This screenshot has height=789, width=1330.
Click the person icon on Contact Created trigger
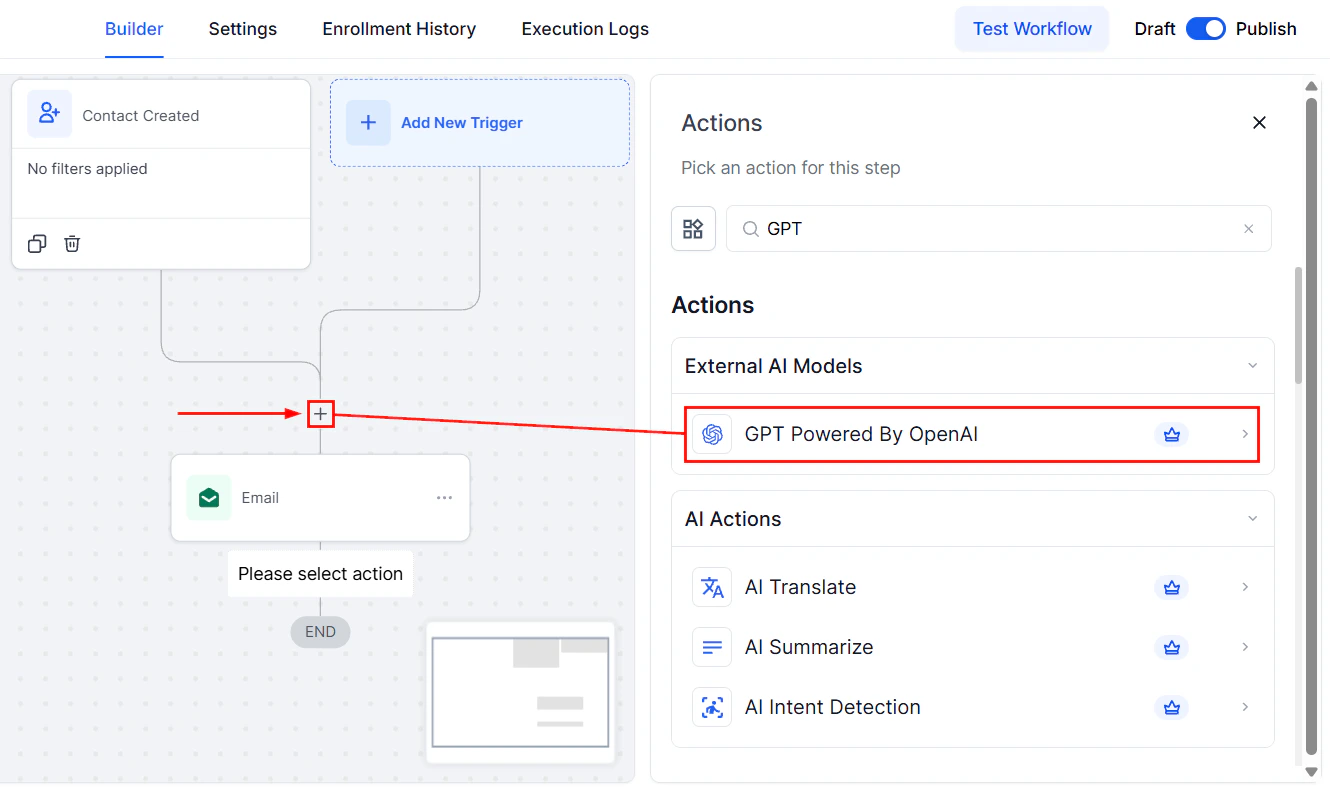[x=49, y=114]
